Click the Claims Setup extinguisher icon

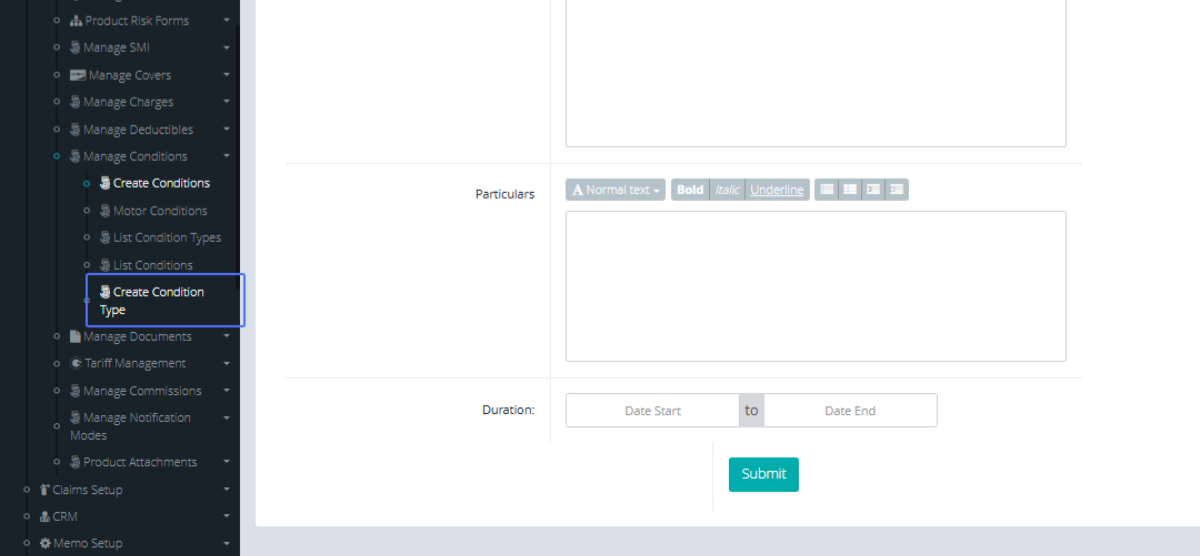pyautogui.click(x=45, y=490)
